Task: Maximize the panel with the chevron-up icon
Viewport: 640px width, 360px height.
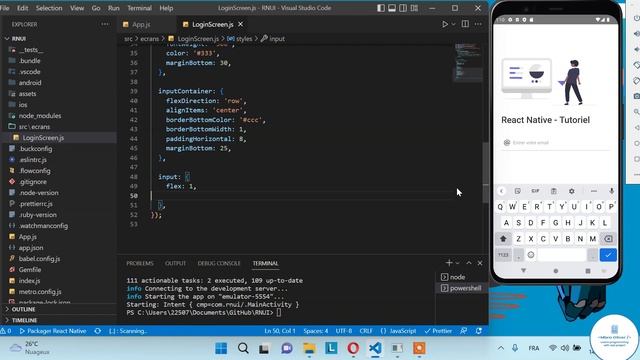Action: tap(469, 263)
